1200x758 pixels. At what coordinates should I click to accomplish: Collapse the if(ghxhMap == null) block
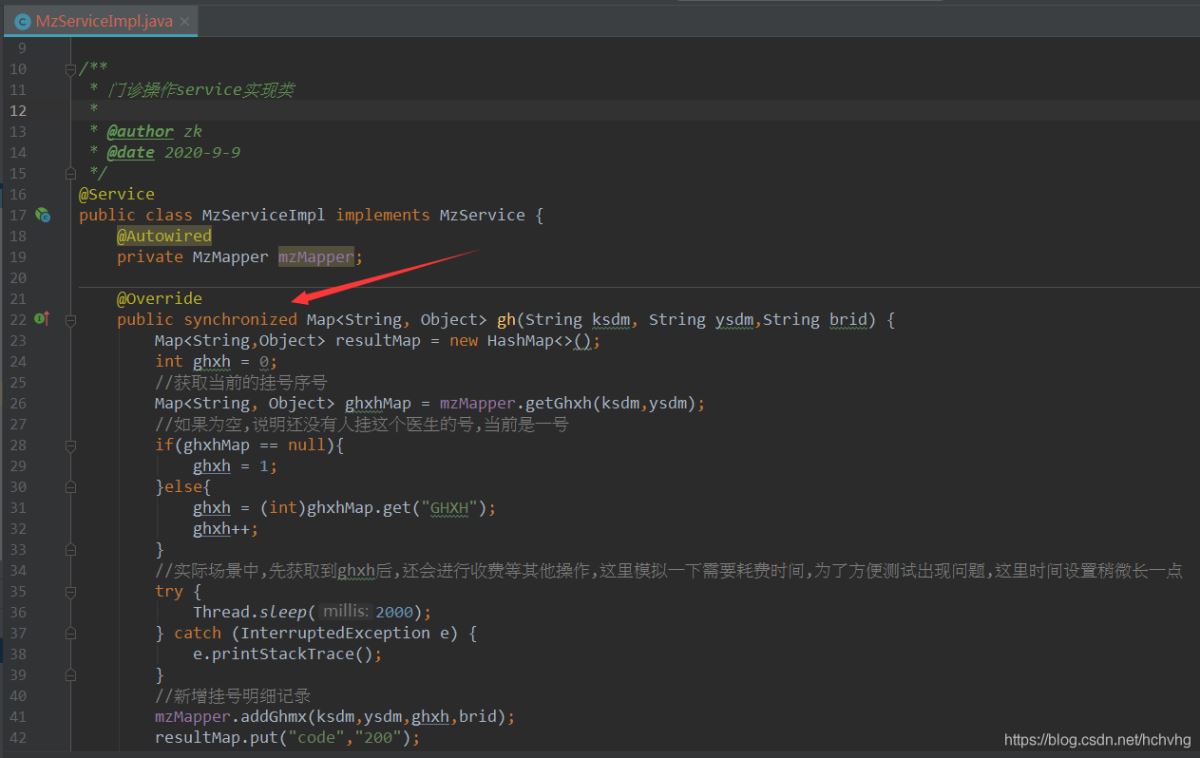coord(70,444)
